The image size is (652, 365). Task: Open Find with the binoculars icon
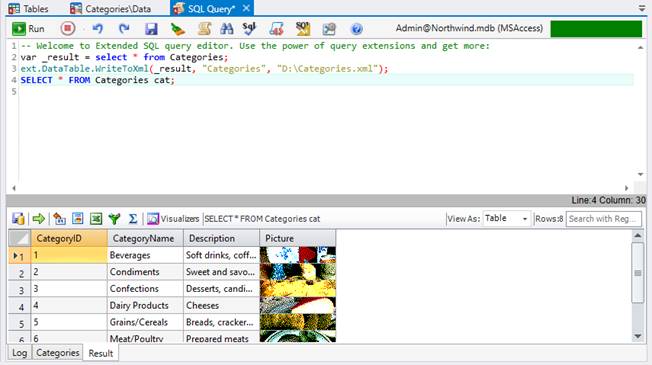pyautogui.click(x=227, y=29)
